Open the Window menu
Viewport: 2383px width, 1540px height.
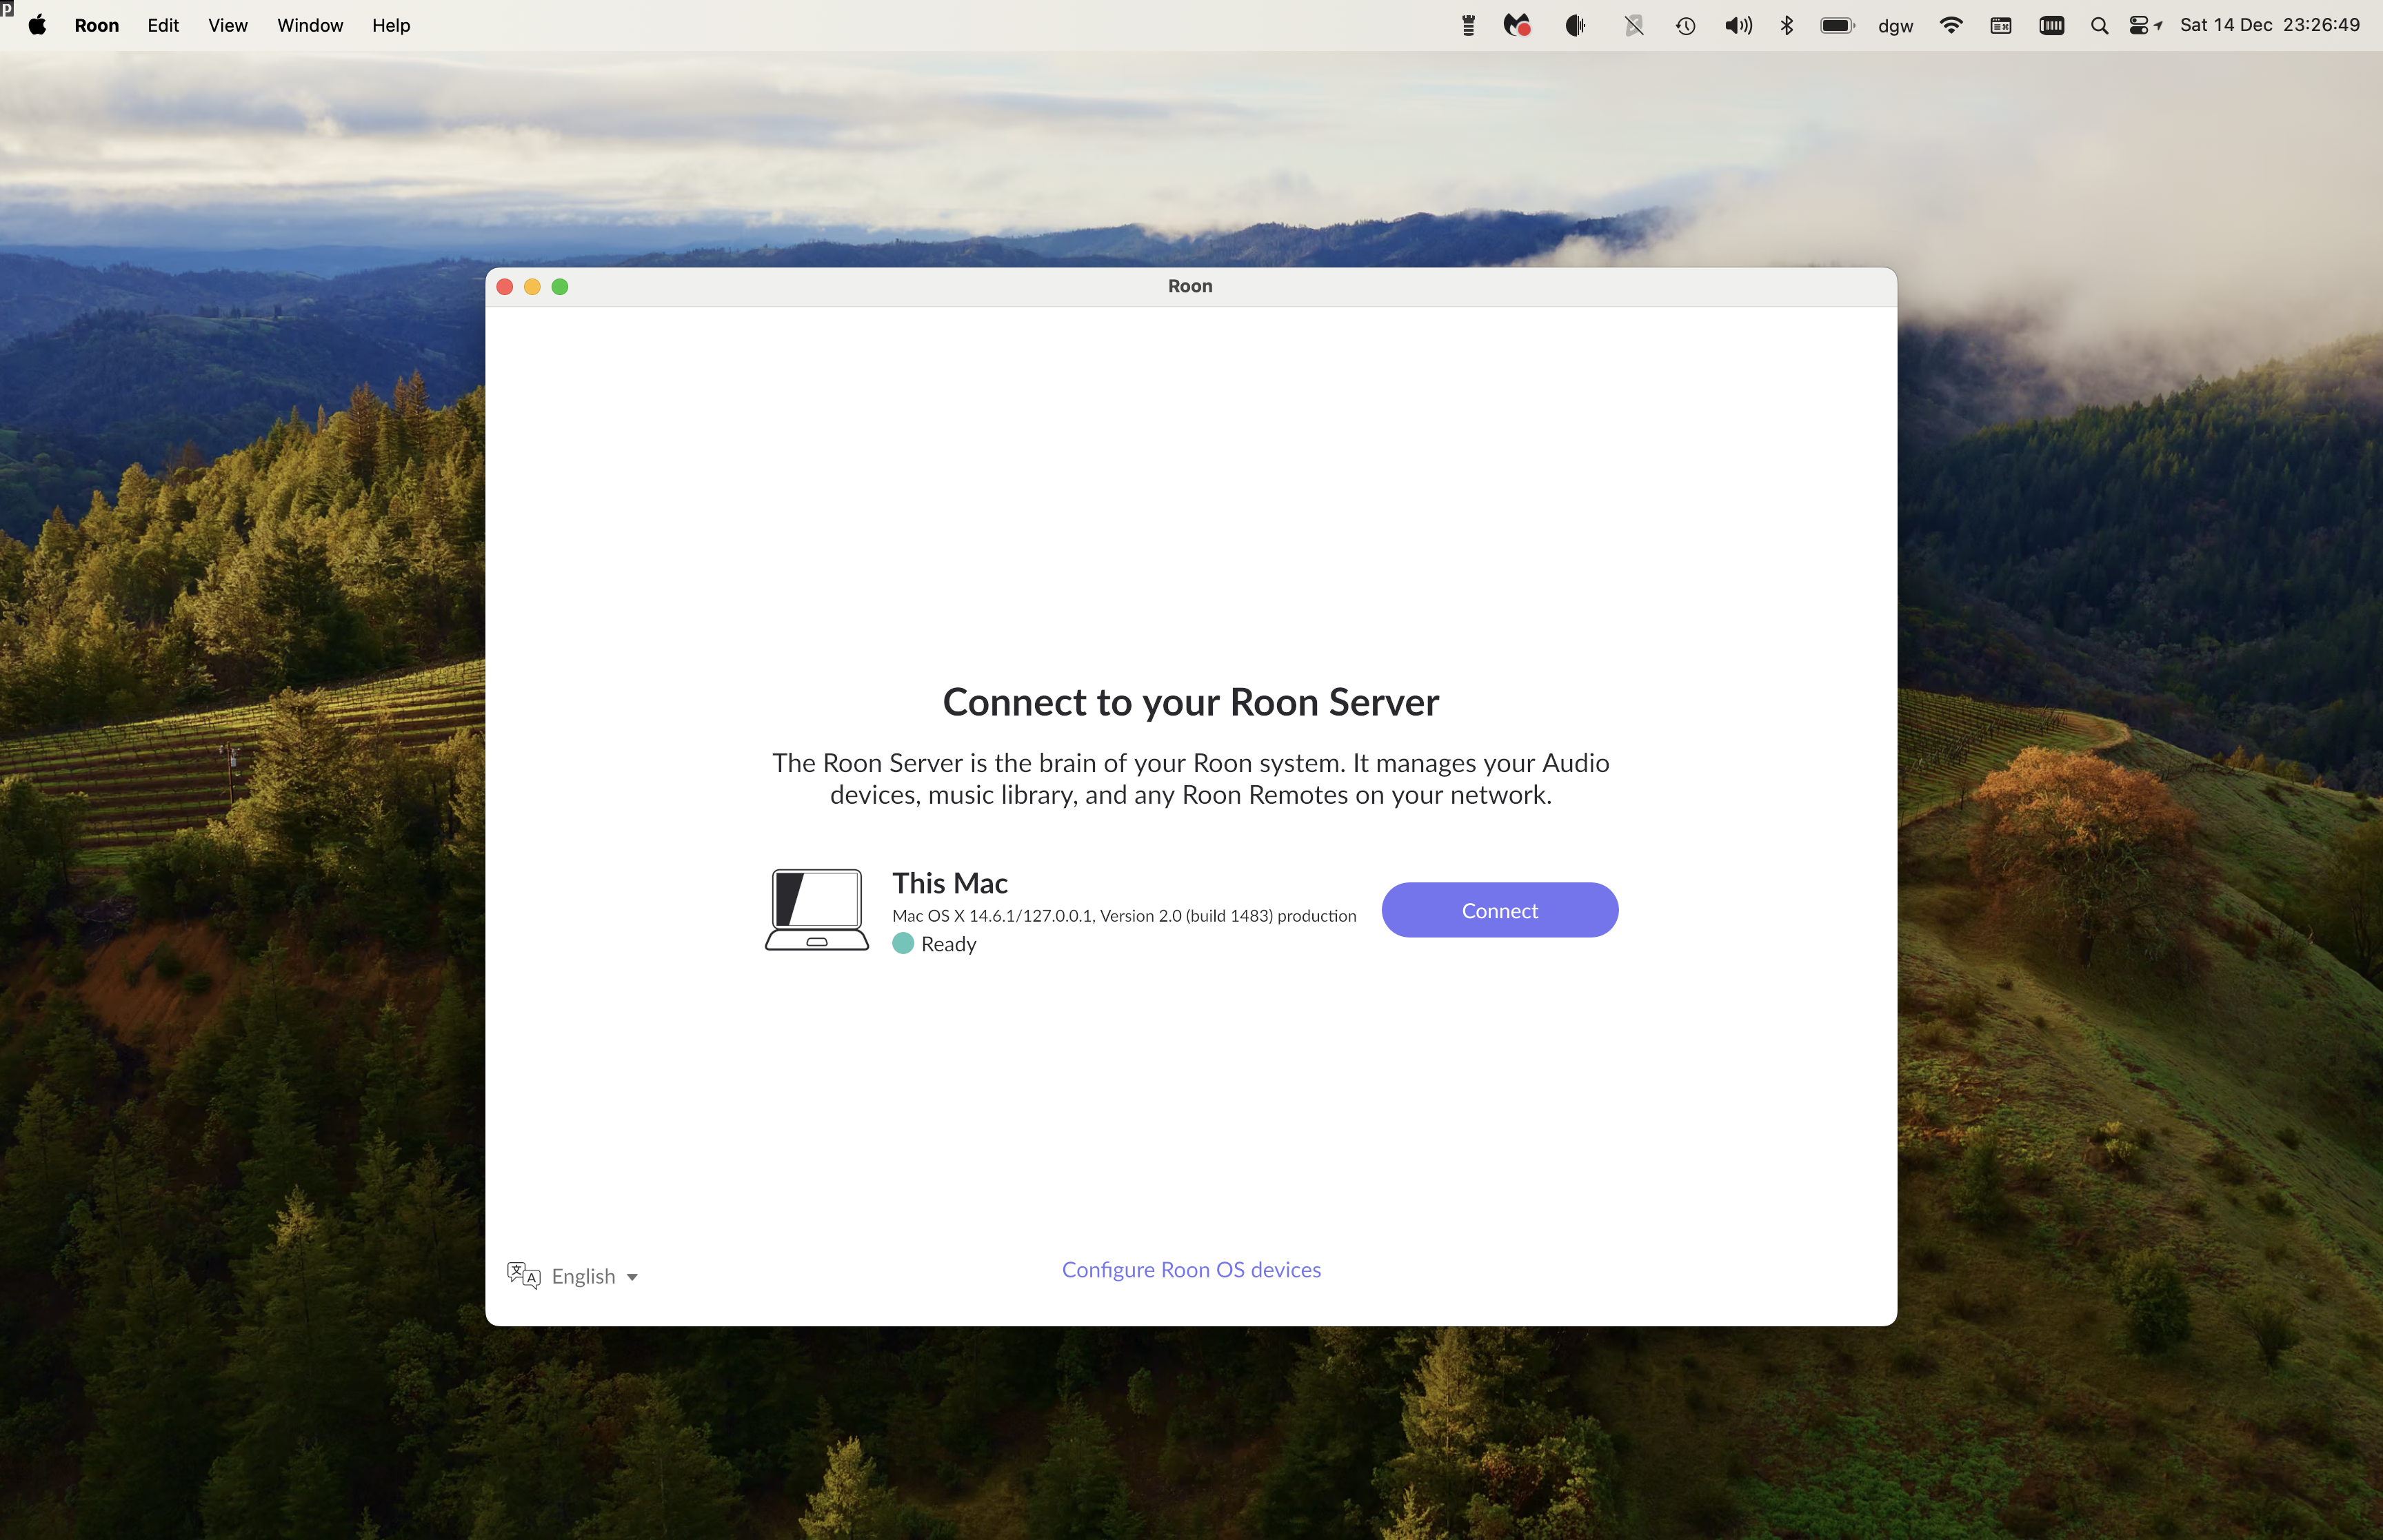pyautogui.click(x=310, y=25)
